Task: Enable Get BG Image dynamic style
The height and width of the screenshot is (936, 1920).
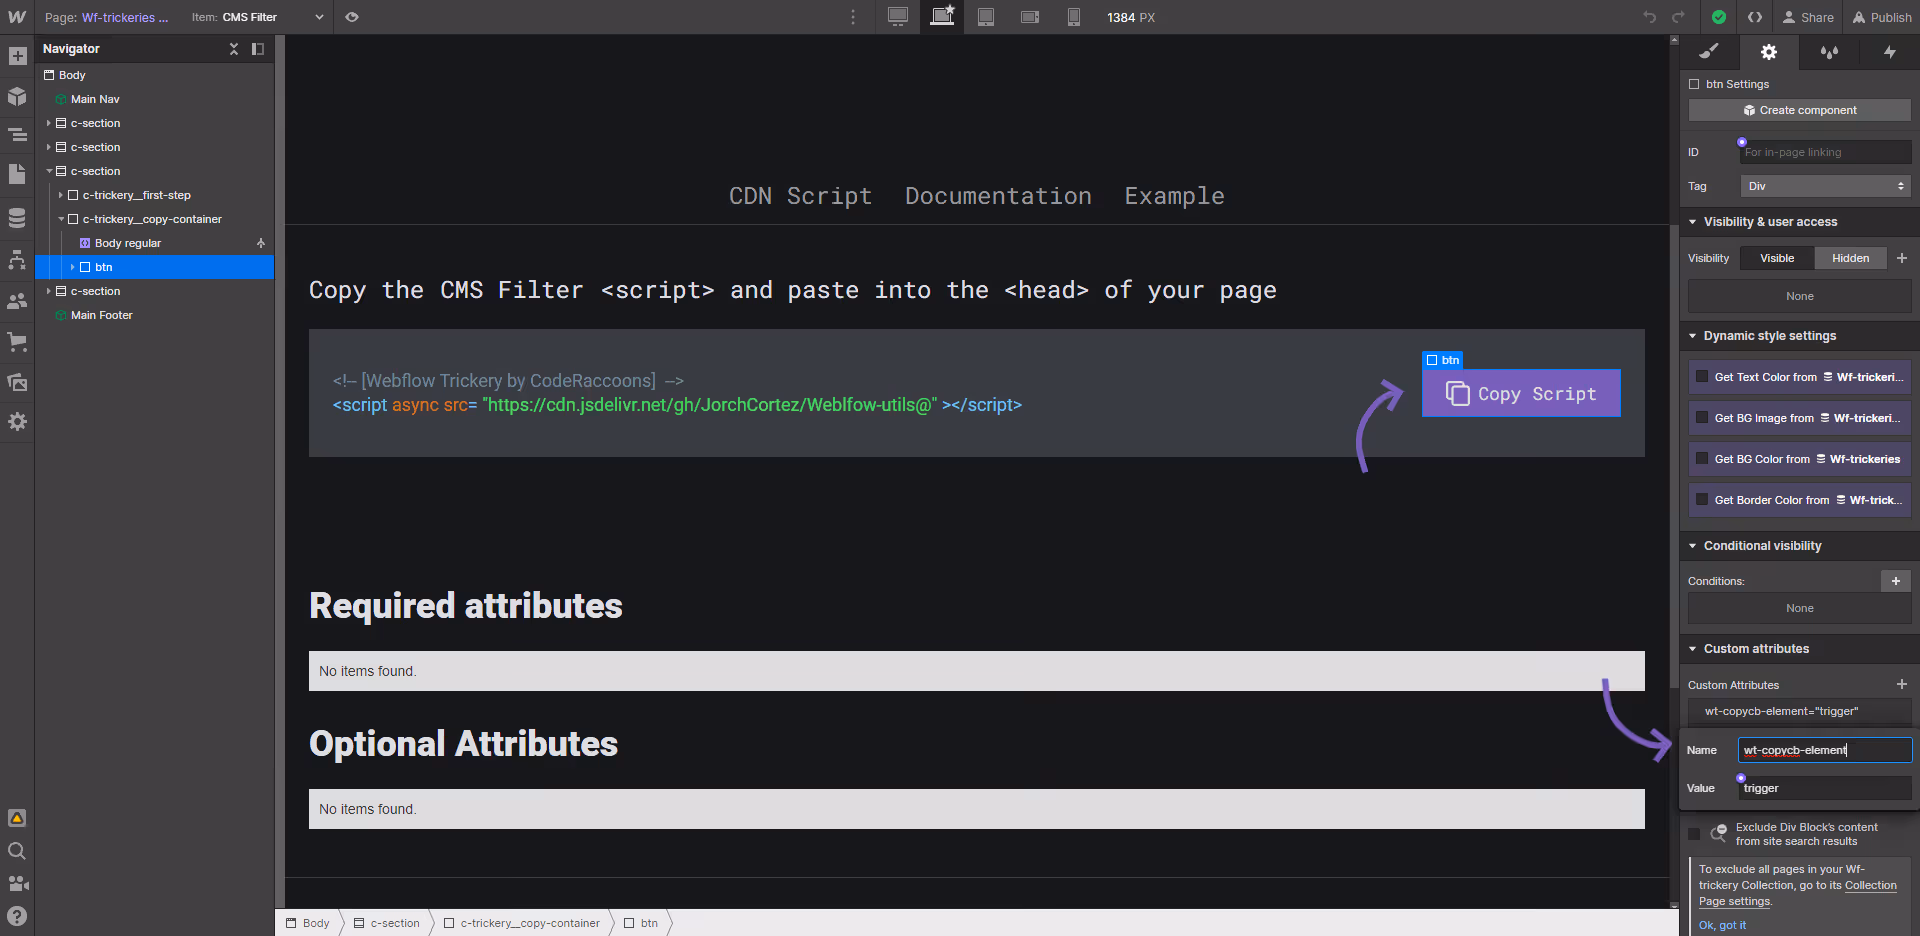Action: [1702, 418]
